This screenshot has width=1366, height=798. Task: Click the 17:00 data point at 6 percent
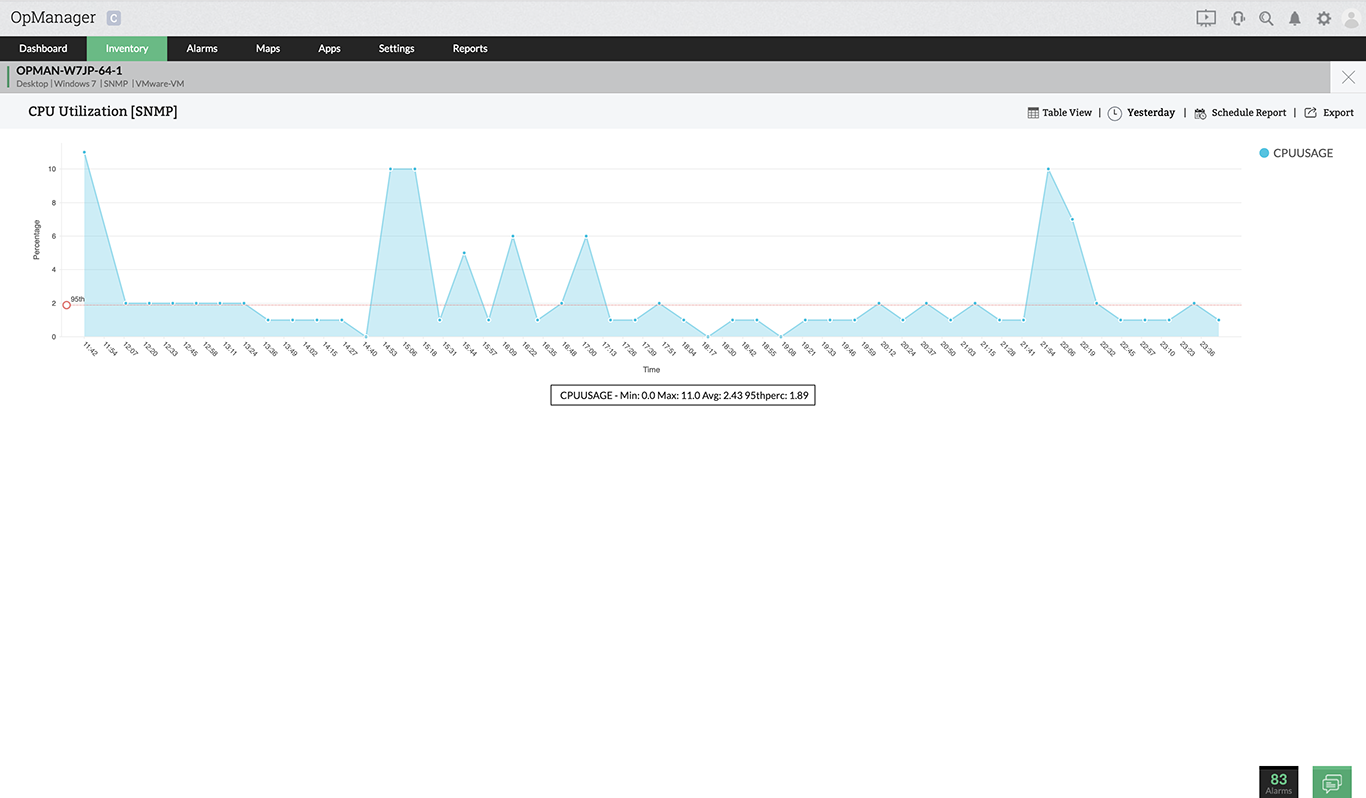click(x=586, y=236)
